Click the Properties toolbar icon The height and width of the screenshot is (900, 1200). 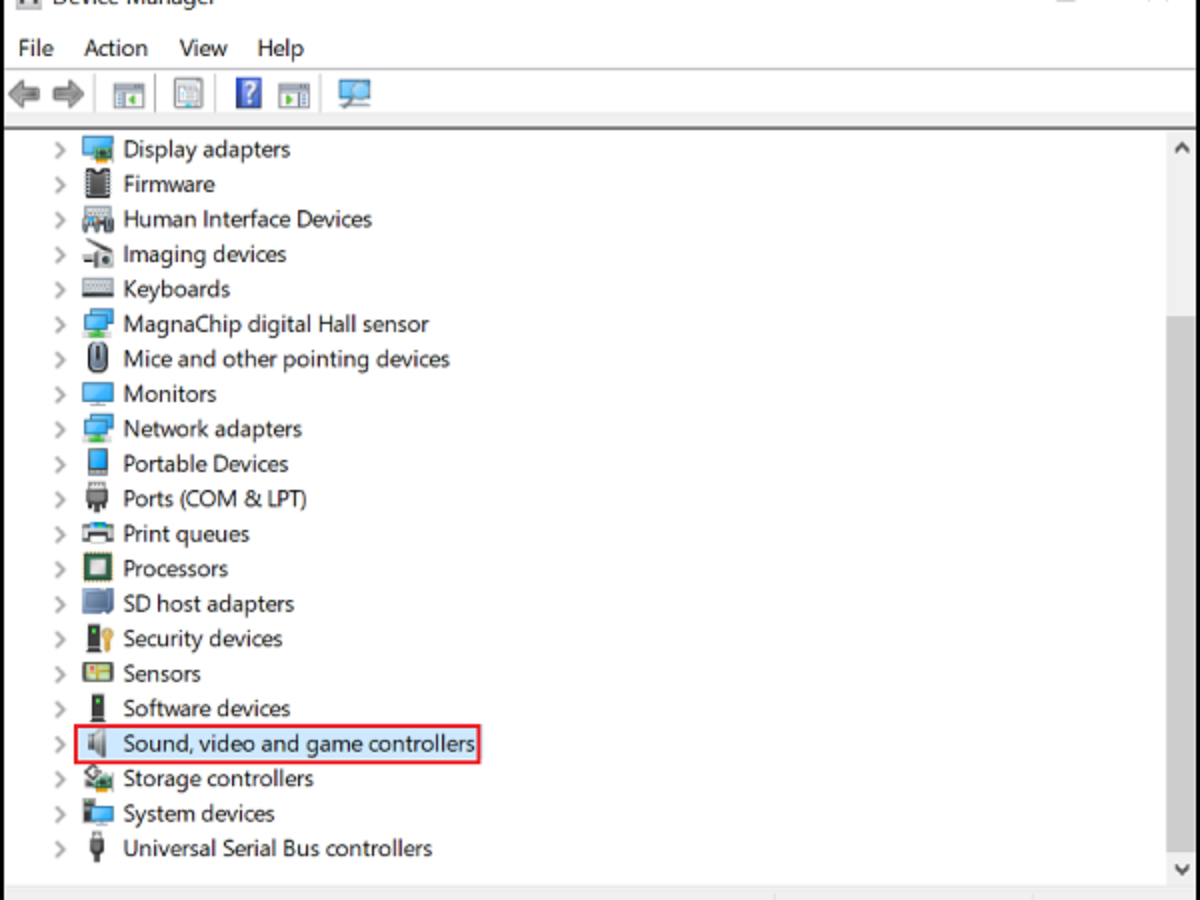pos(188,94)
